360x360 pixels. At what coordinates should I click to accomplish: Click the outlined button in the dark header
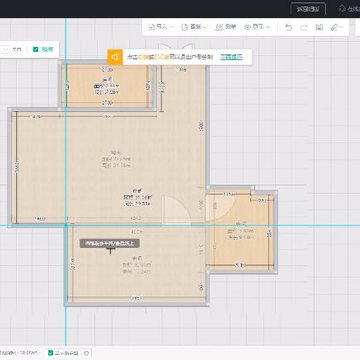click(308, 9)
